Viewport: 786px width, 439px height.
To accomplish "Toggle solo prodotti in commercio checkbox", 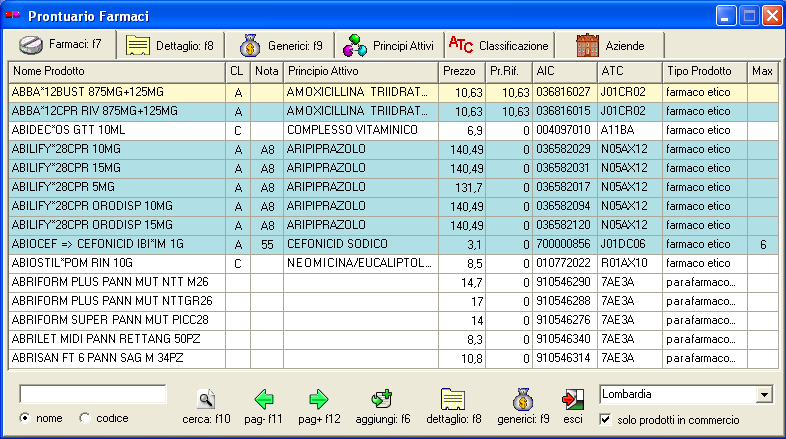I will click(x=604, y=418).
